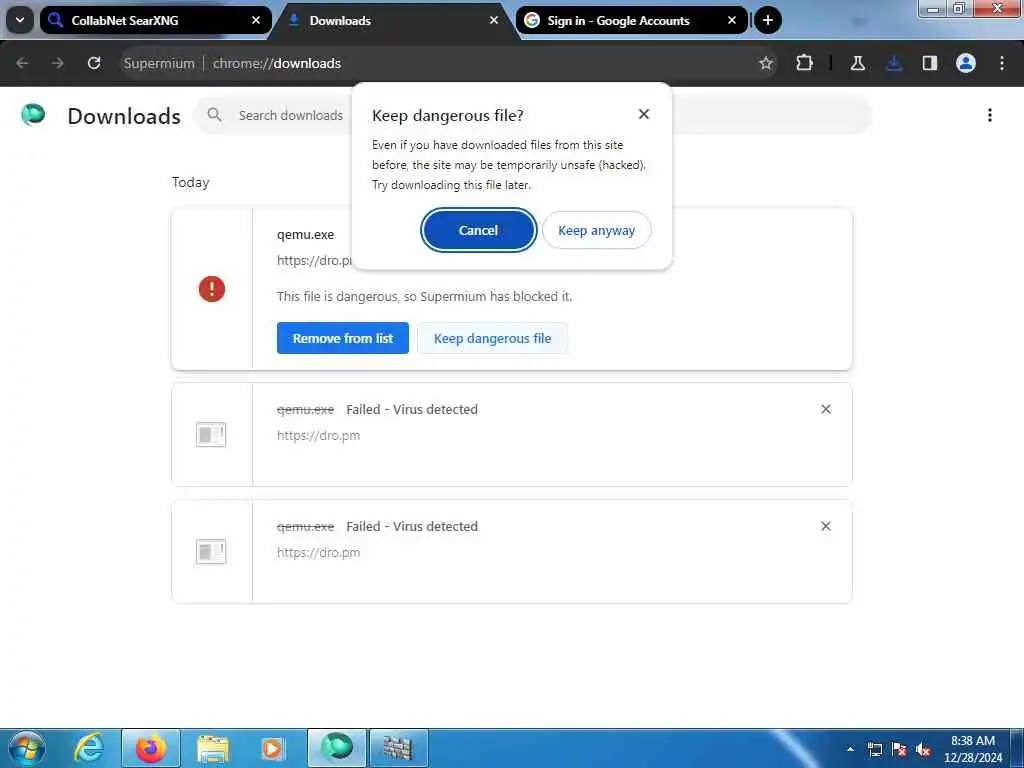Click Remove from list for qemu.exe
This screenshot has height=768, width=1024.
coord(343,338)
